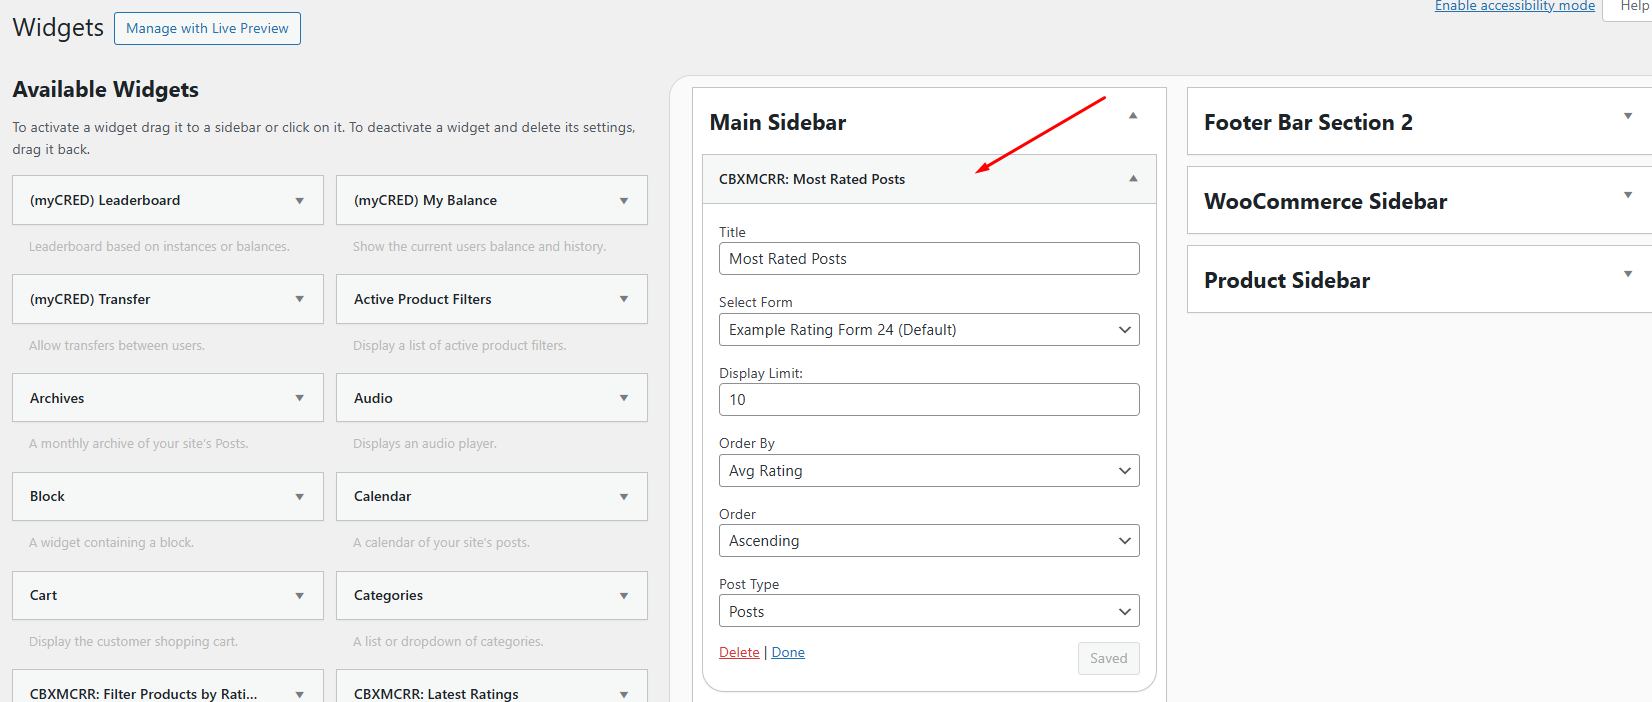Screen dimensions: 1652x702
Task: Click Manage with Live Preview button
Action: (207, 29)
